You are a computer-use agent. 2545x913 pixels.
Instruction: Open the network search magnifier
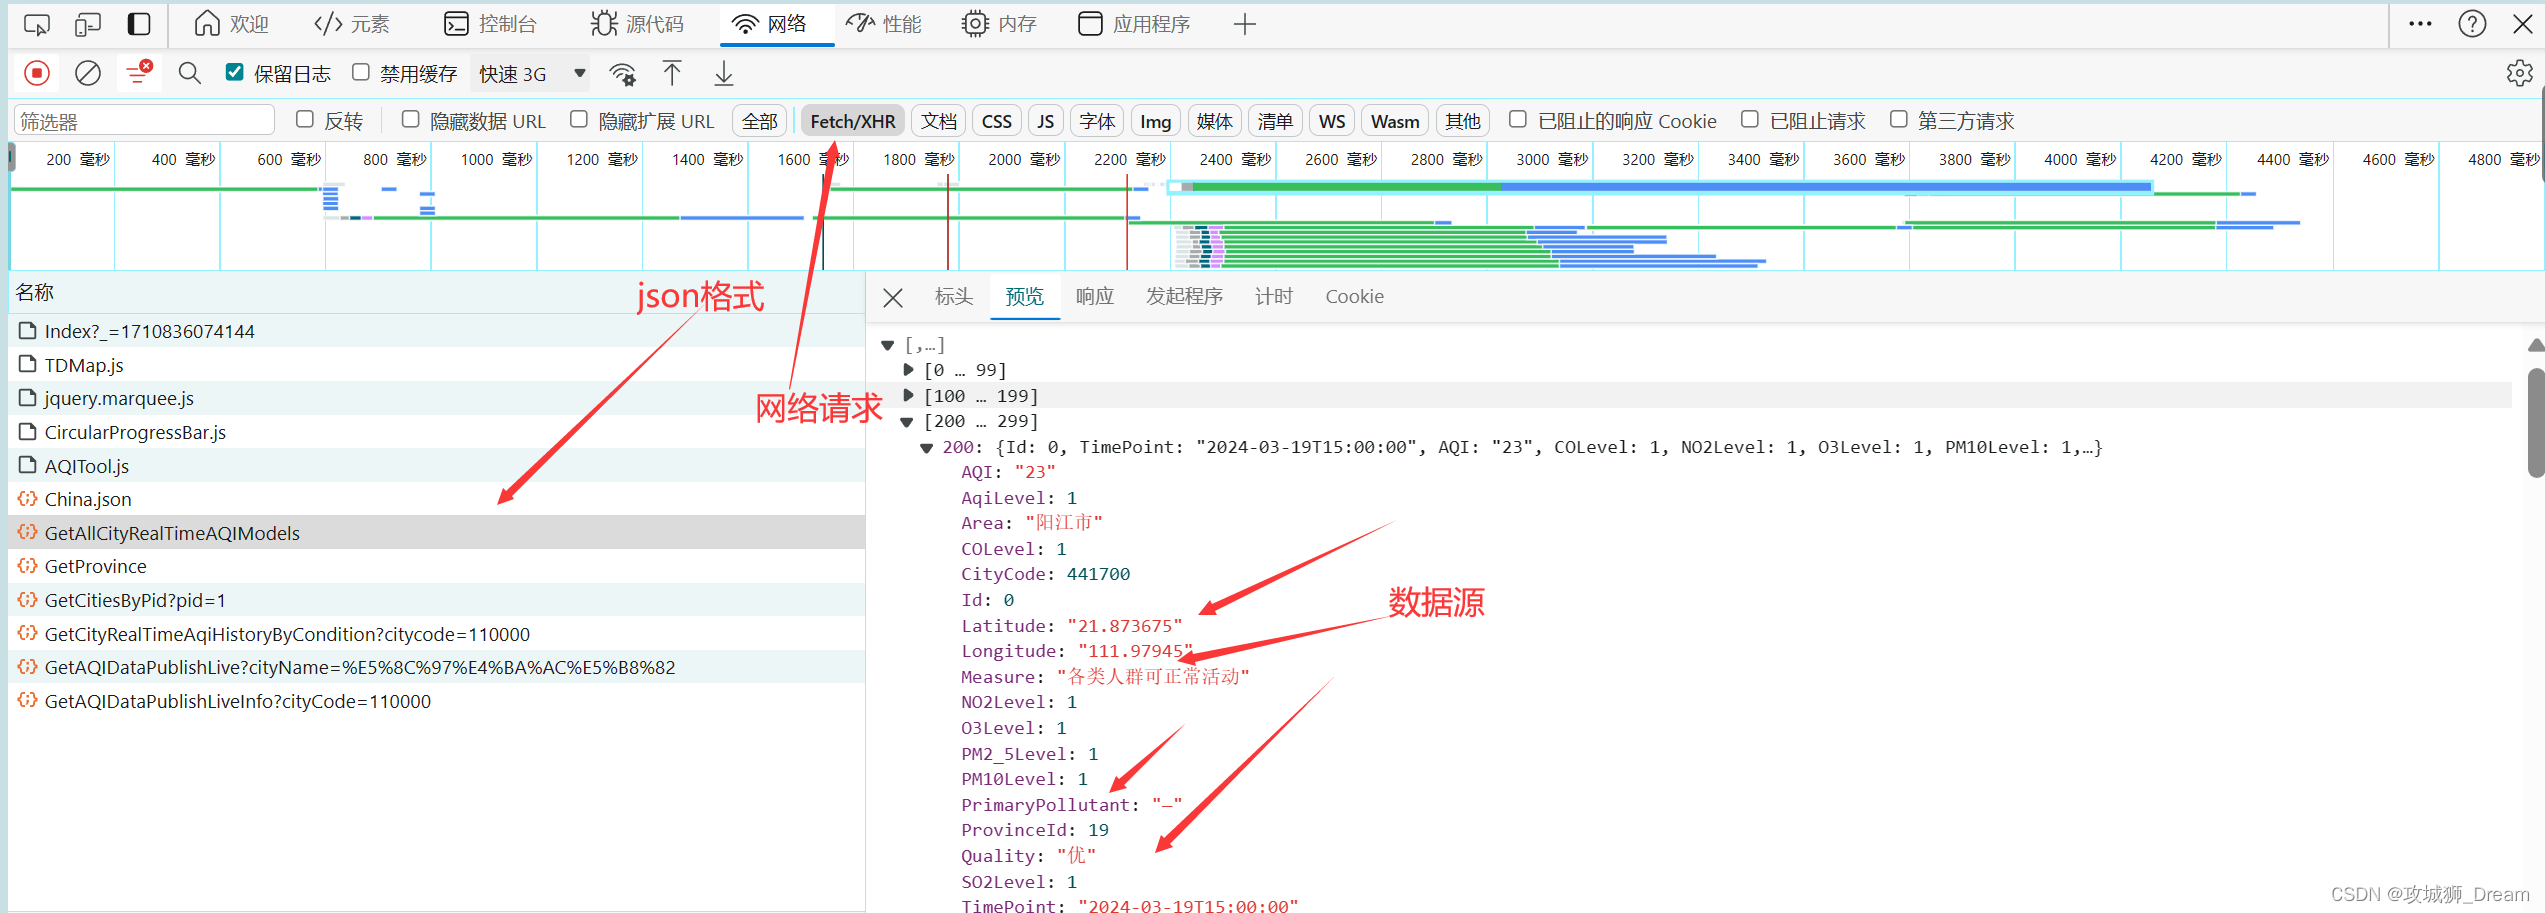(x=189, y=73)
